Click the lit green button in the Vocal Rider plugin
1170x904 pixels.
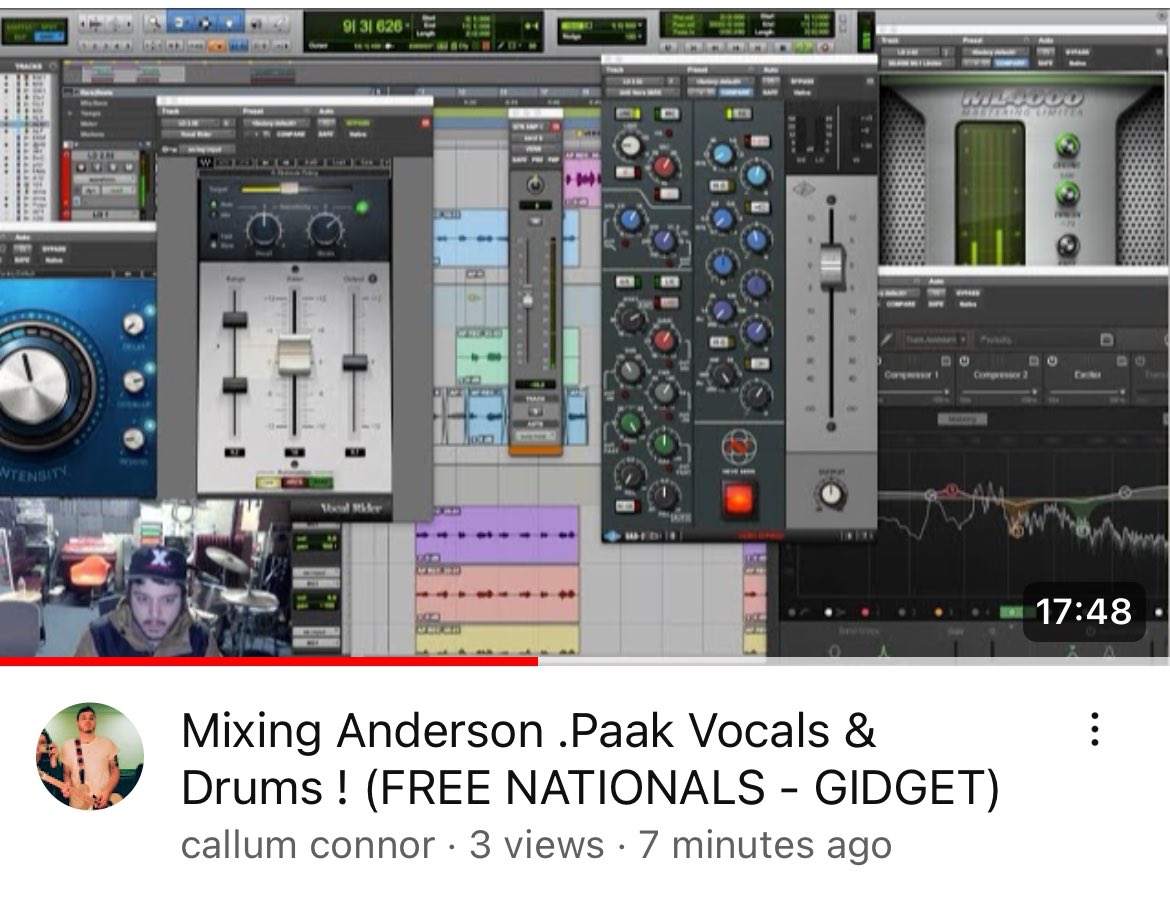363,207
